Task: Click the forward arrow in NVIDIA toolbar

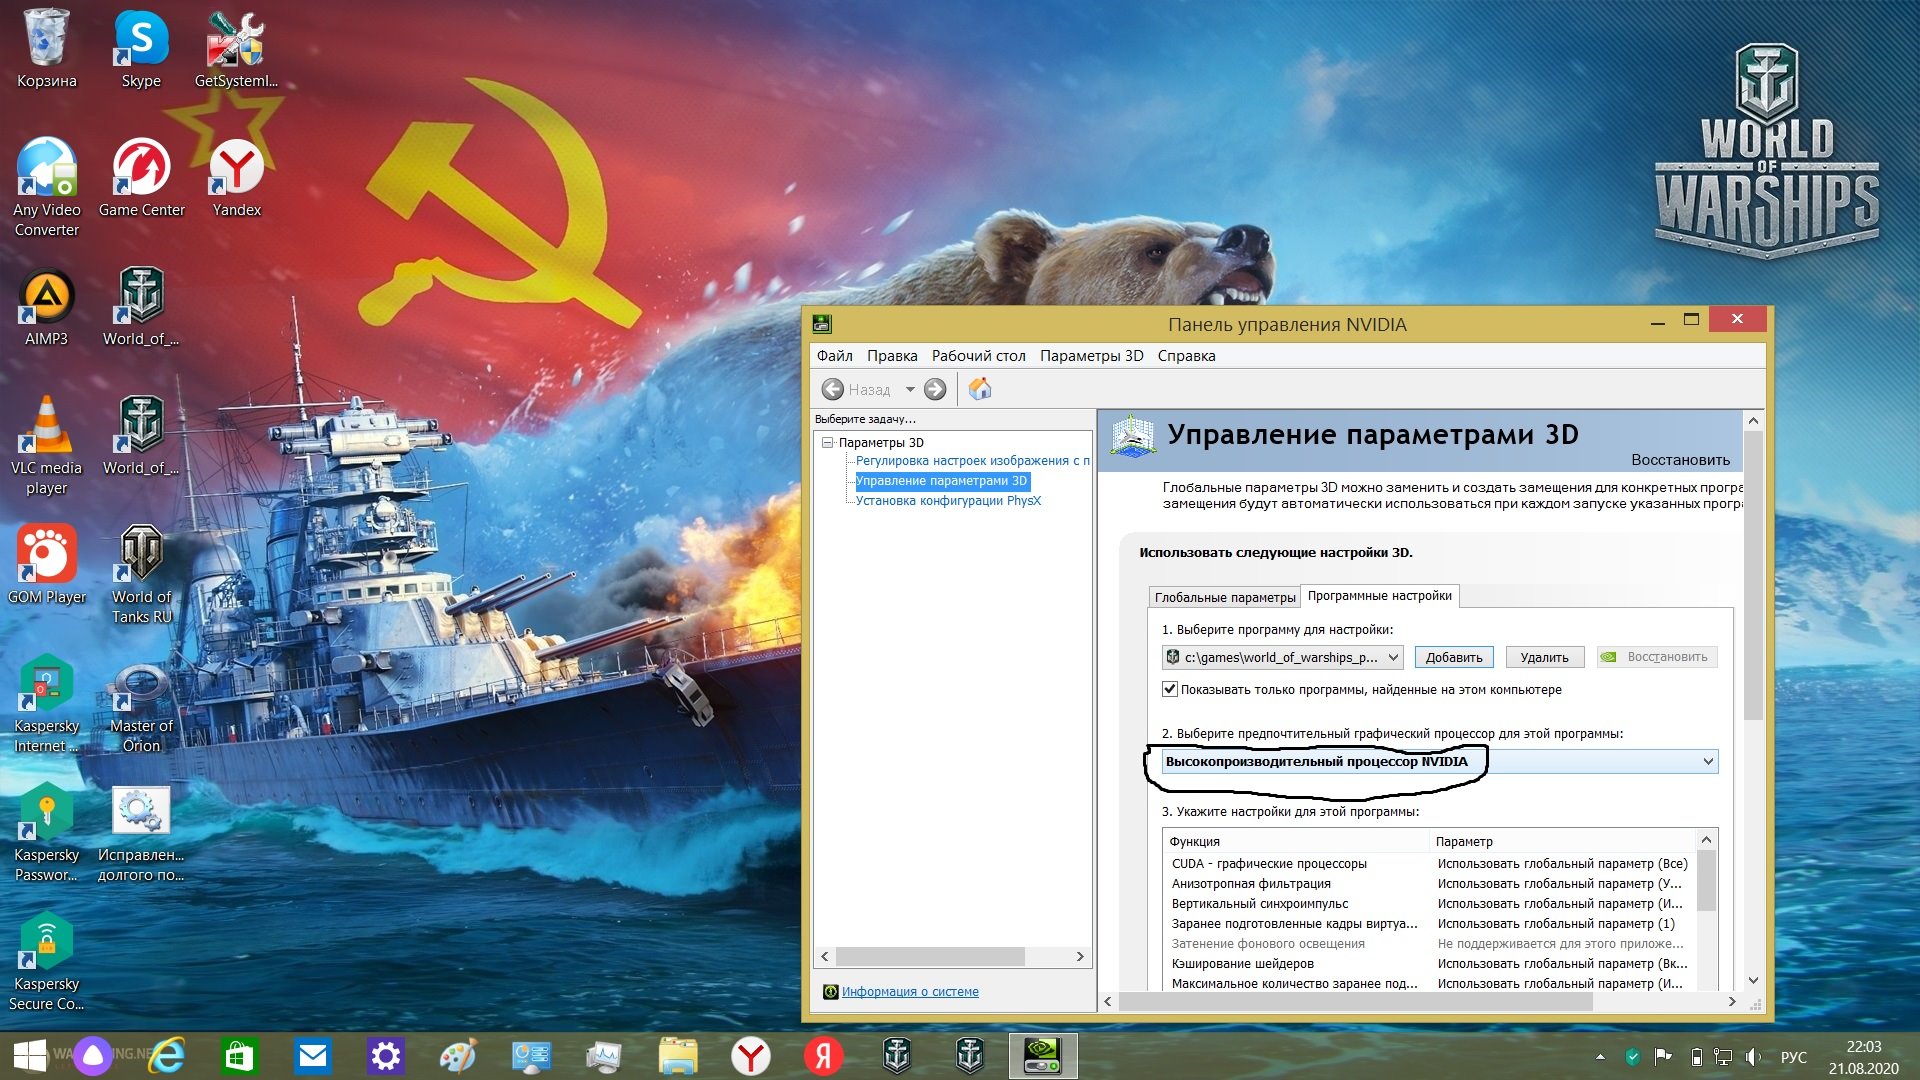Action: (x=935, y=389)
